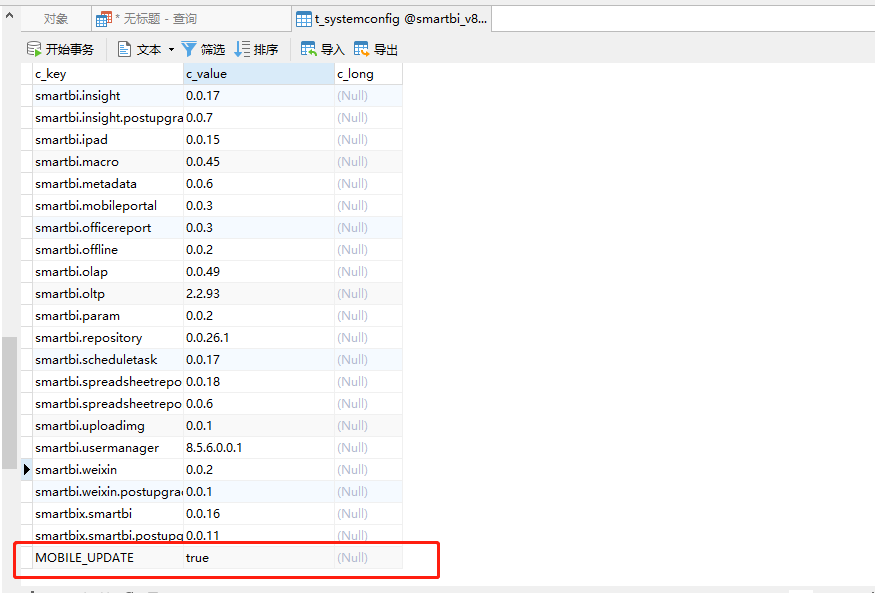This screenshot has width=875, height=593.
Task: Select the smartbi.param key cell
Action: tap(108, 316)
